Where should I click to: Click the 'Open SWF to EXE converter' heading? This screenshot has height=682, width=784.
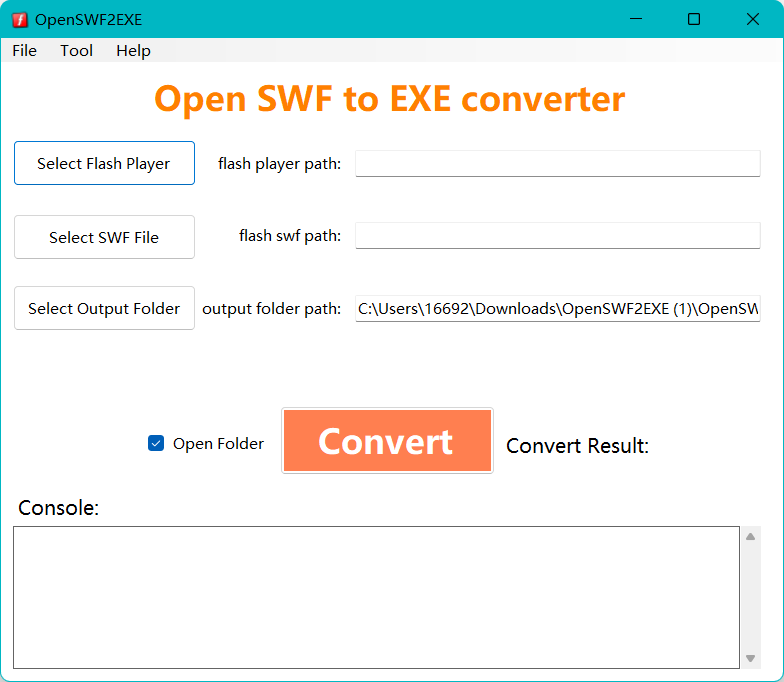pyautogui.click(x=390, y=99)
